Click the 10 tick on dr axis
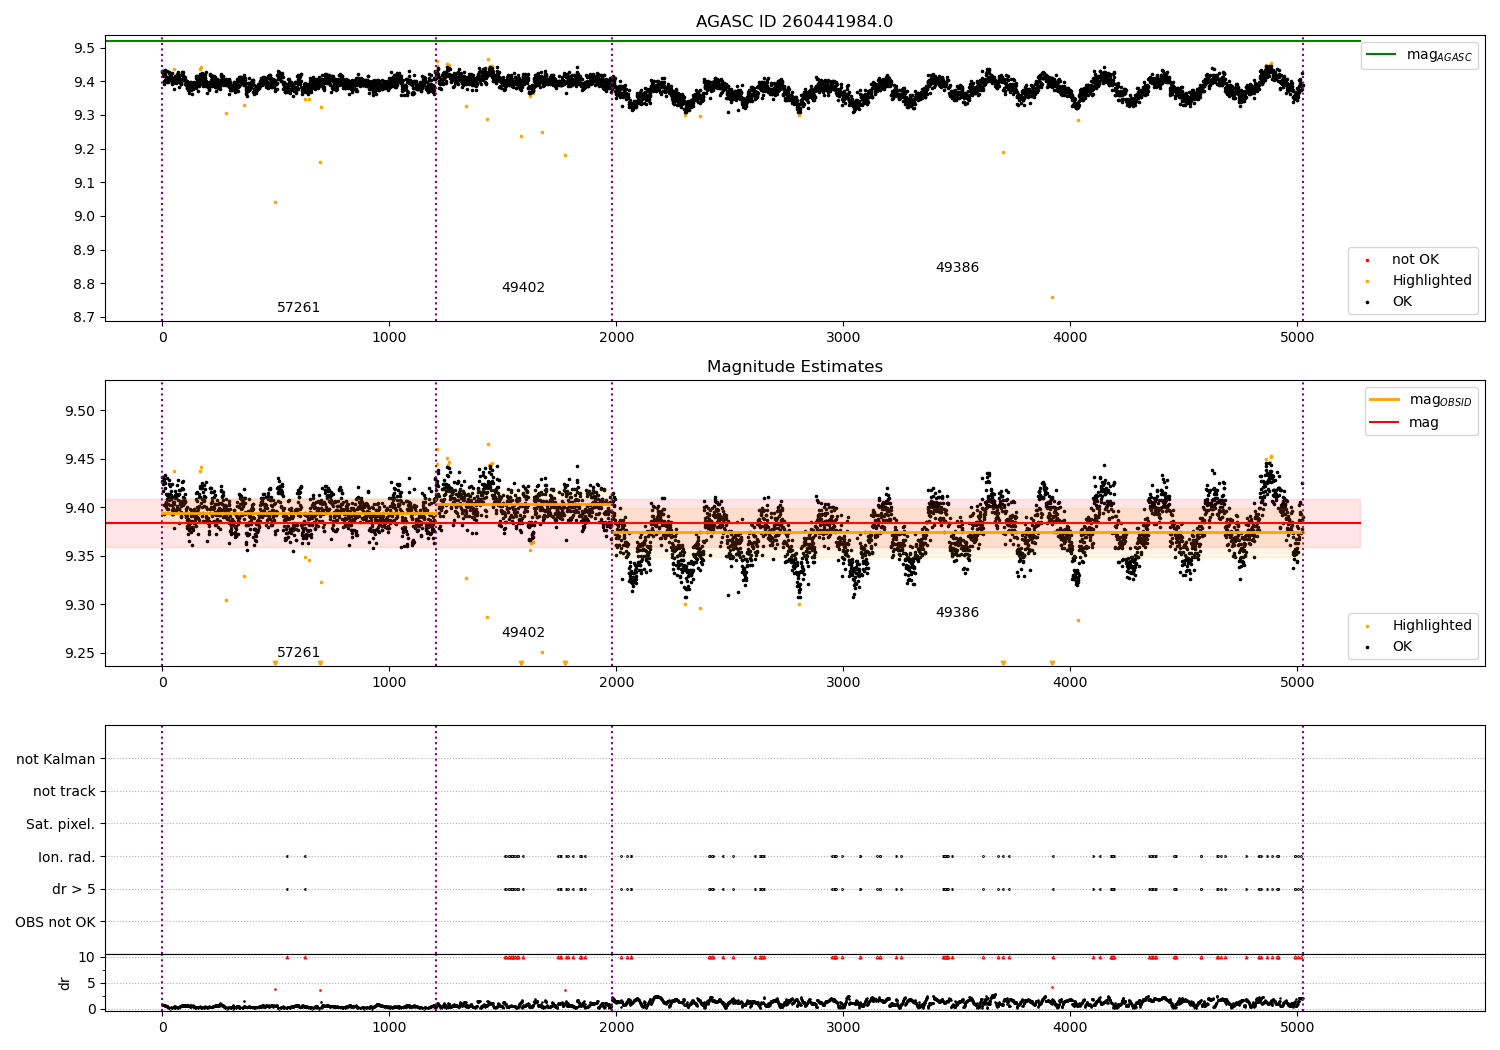Image resolution: width=1500 pixels, height=1050 pixels. pyautogui.click(x=87, y=957)
